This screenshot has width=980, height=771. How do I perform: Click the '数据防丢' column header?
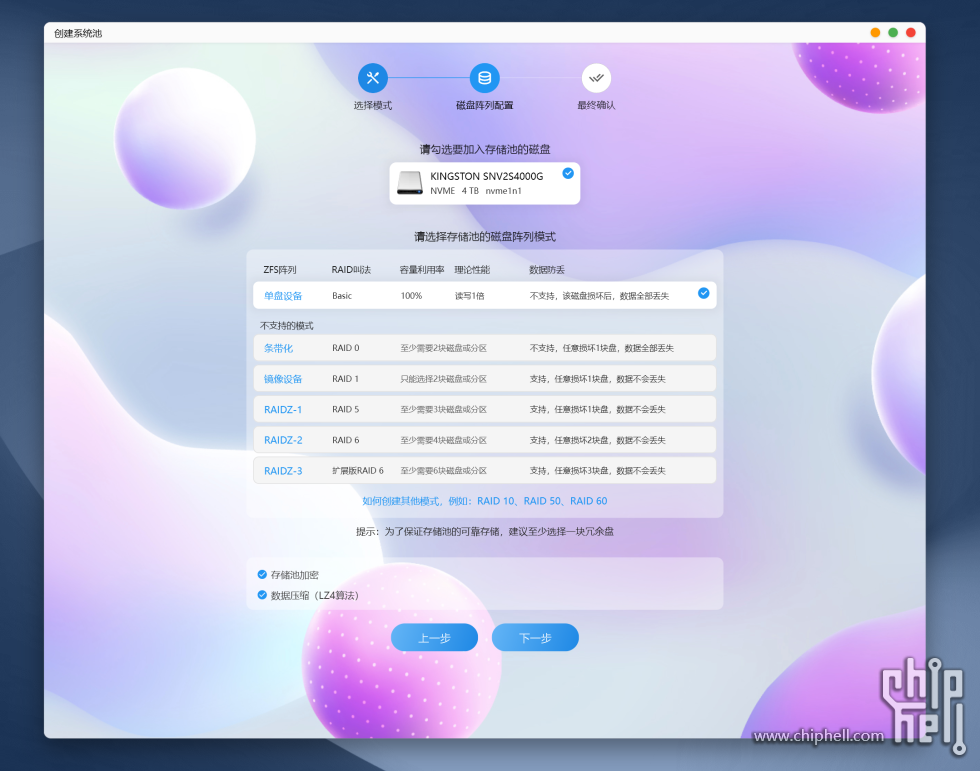pos(547,270)
